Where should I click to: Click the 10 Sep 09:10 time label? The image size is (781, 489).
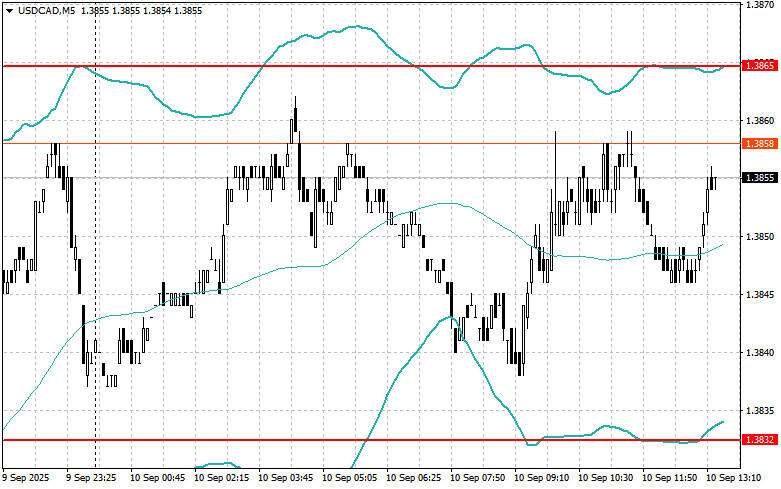pyautogui.click(x=541, y=478)
